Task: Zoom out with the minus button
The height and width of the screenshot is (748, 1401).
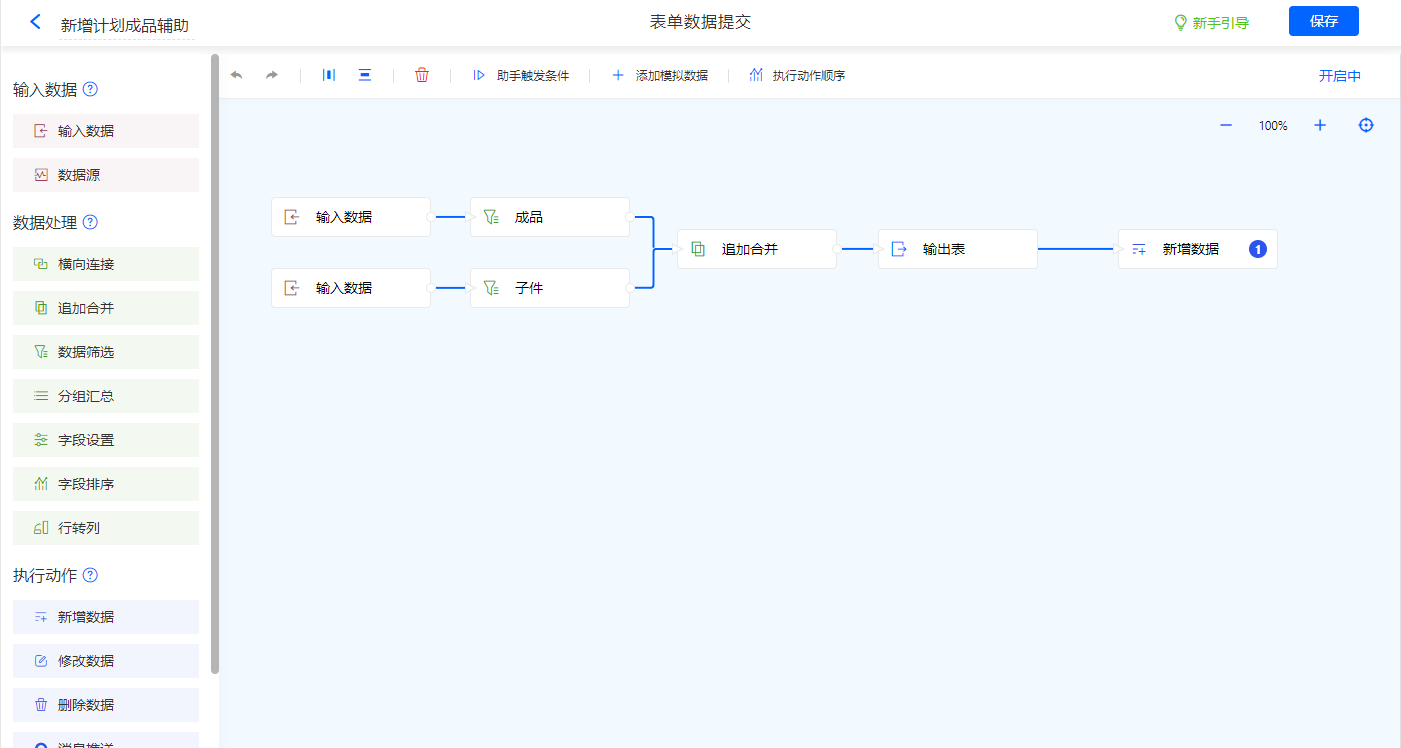Action: click(1226, 125)
